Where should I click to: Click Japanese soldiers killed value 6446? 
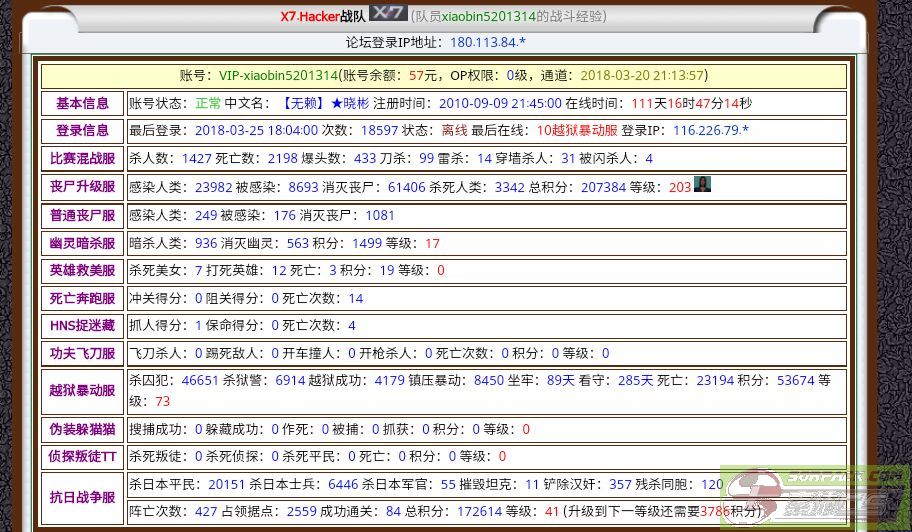tap(343, 485)
